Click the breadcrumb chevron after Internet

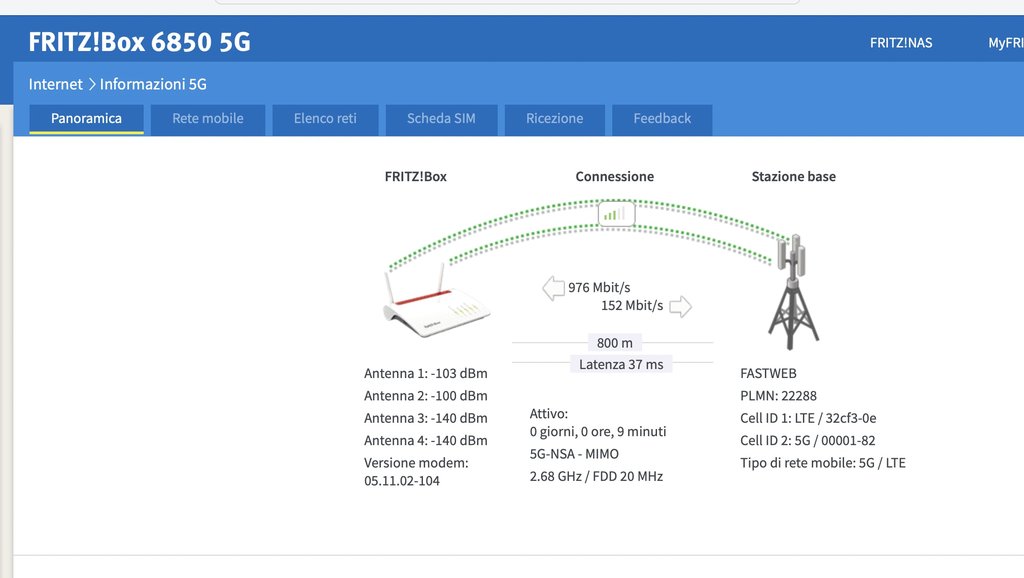[91, 84]
